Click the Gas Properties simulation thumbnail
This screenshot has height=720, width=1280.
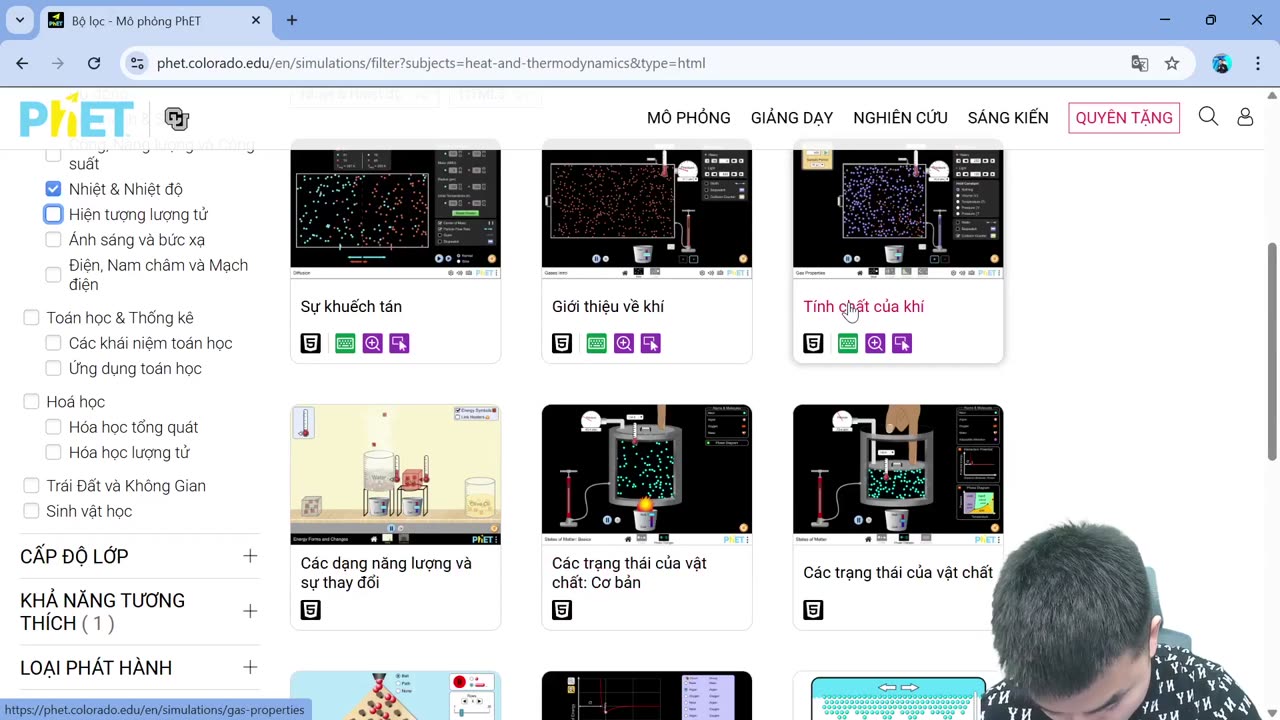click(898, 210)
